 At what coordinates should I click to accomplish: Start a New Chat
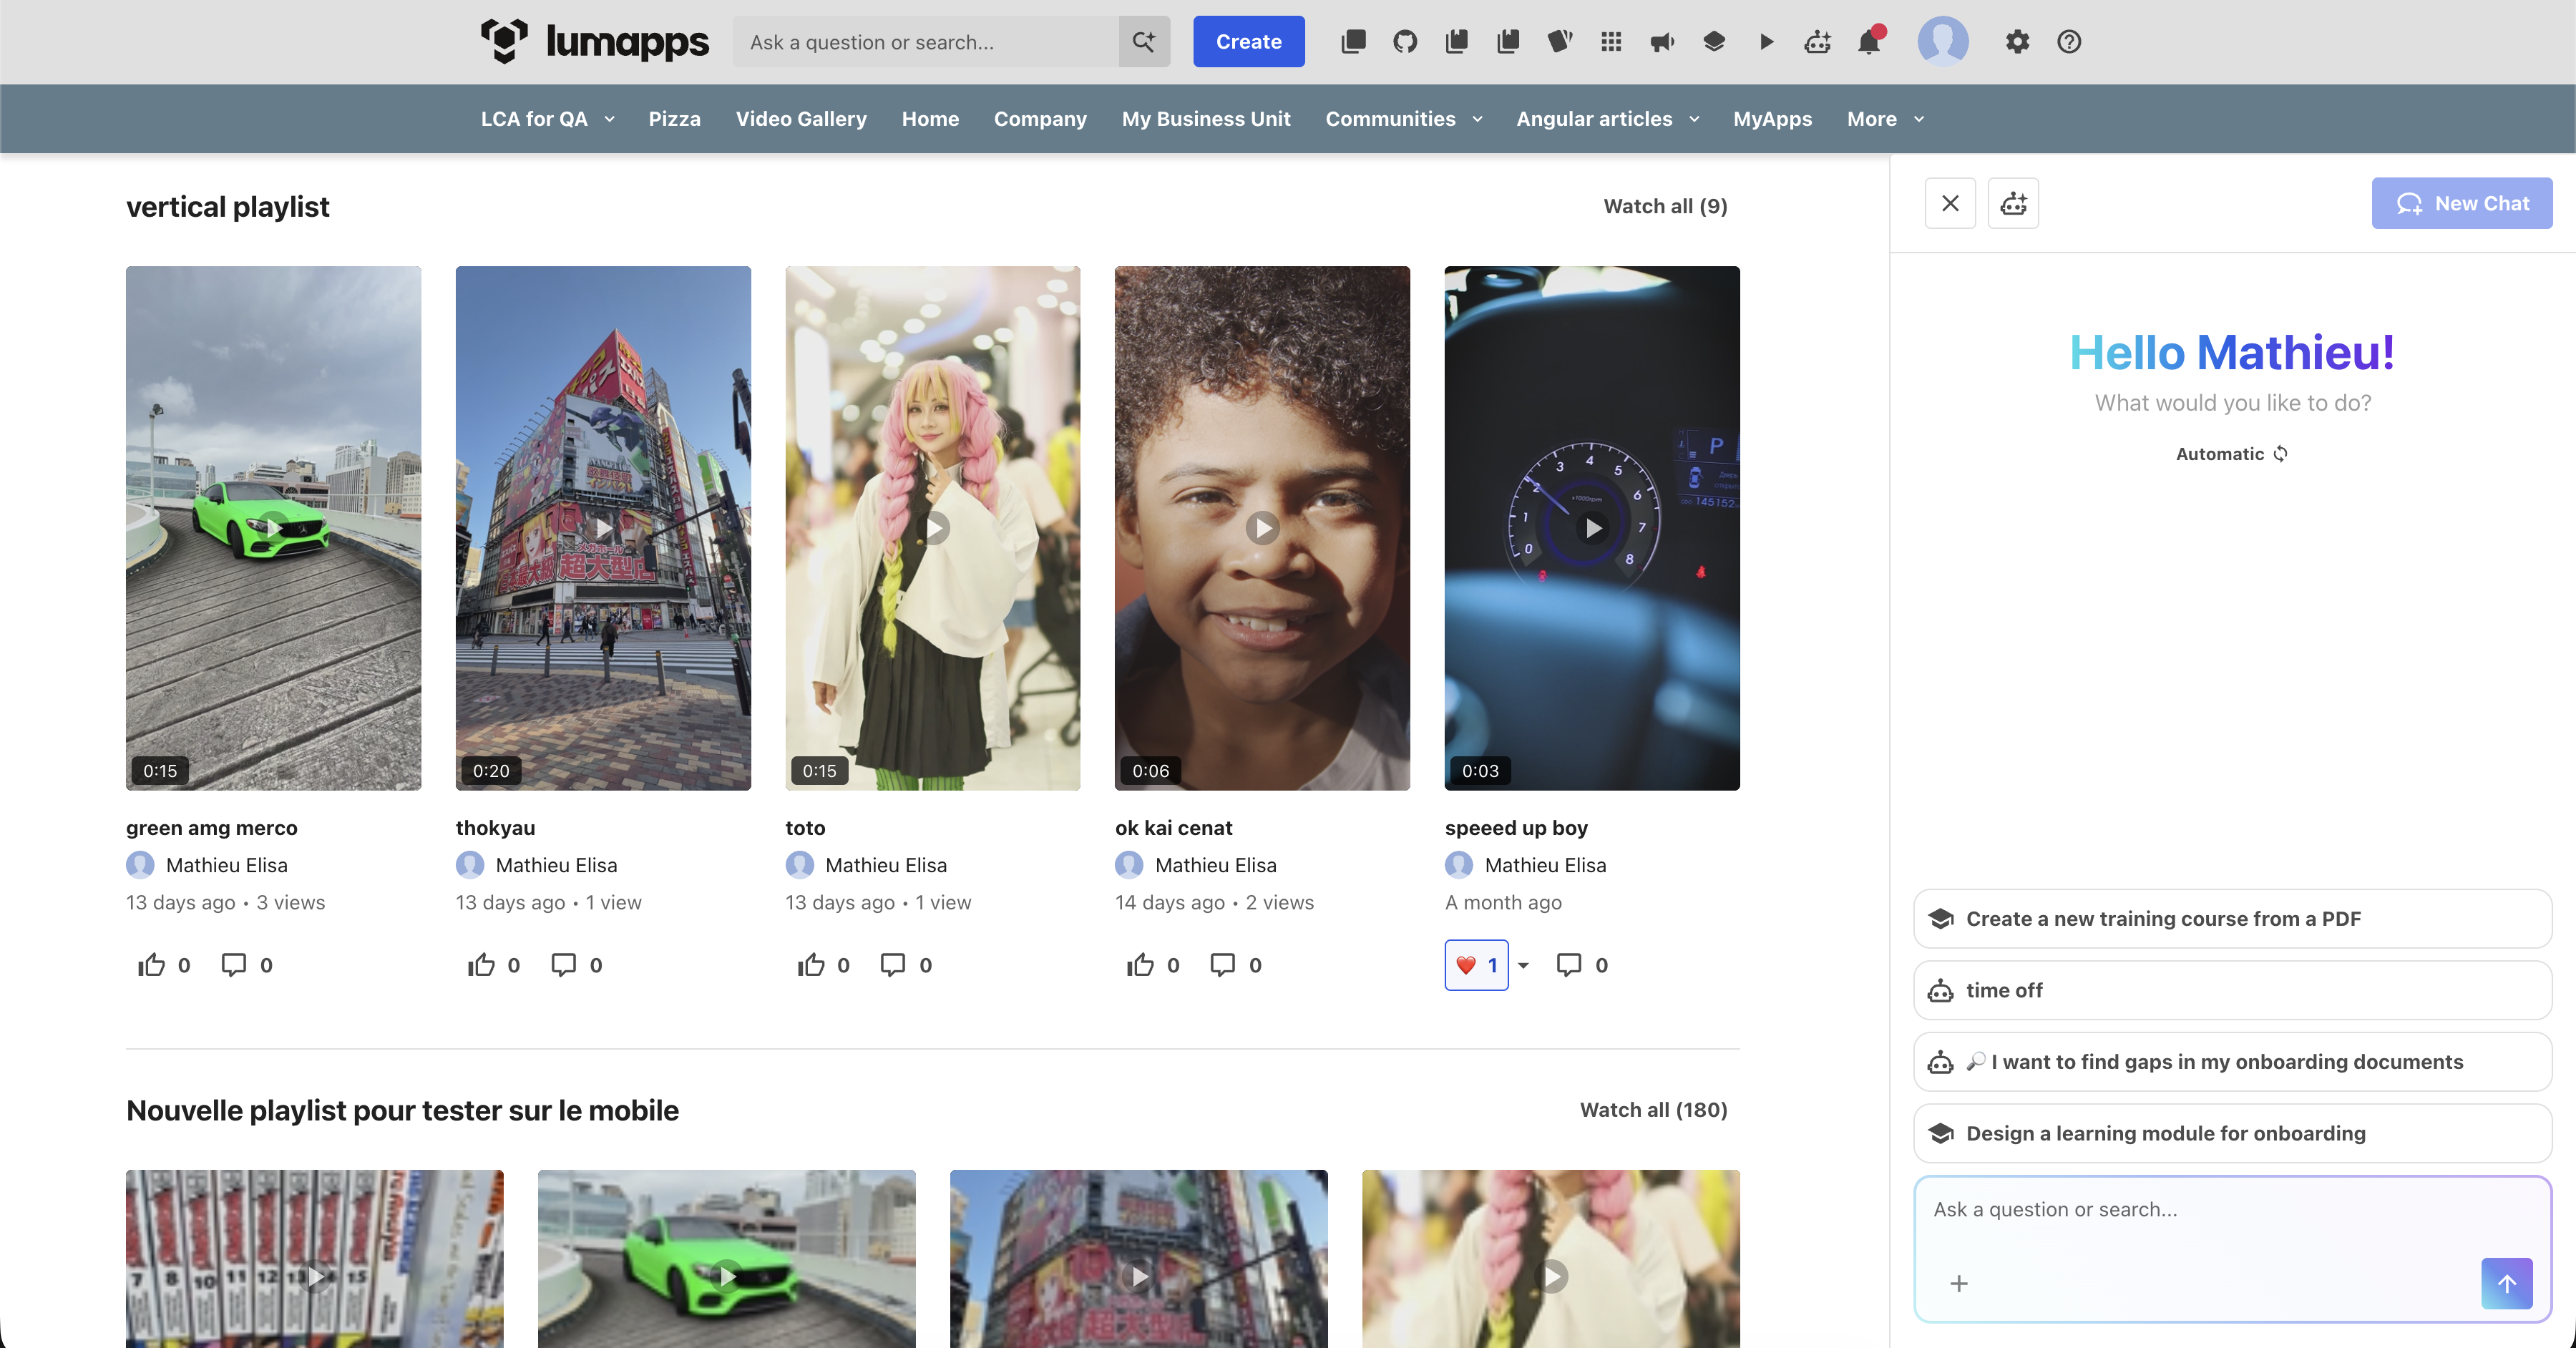[x=2462, y=204]
